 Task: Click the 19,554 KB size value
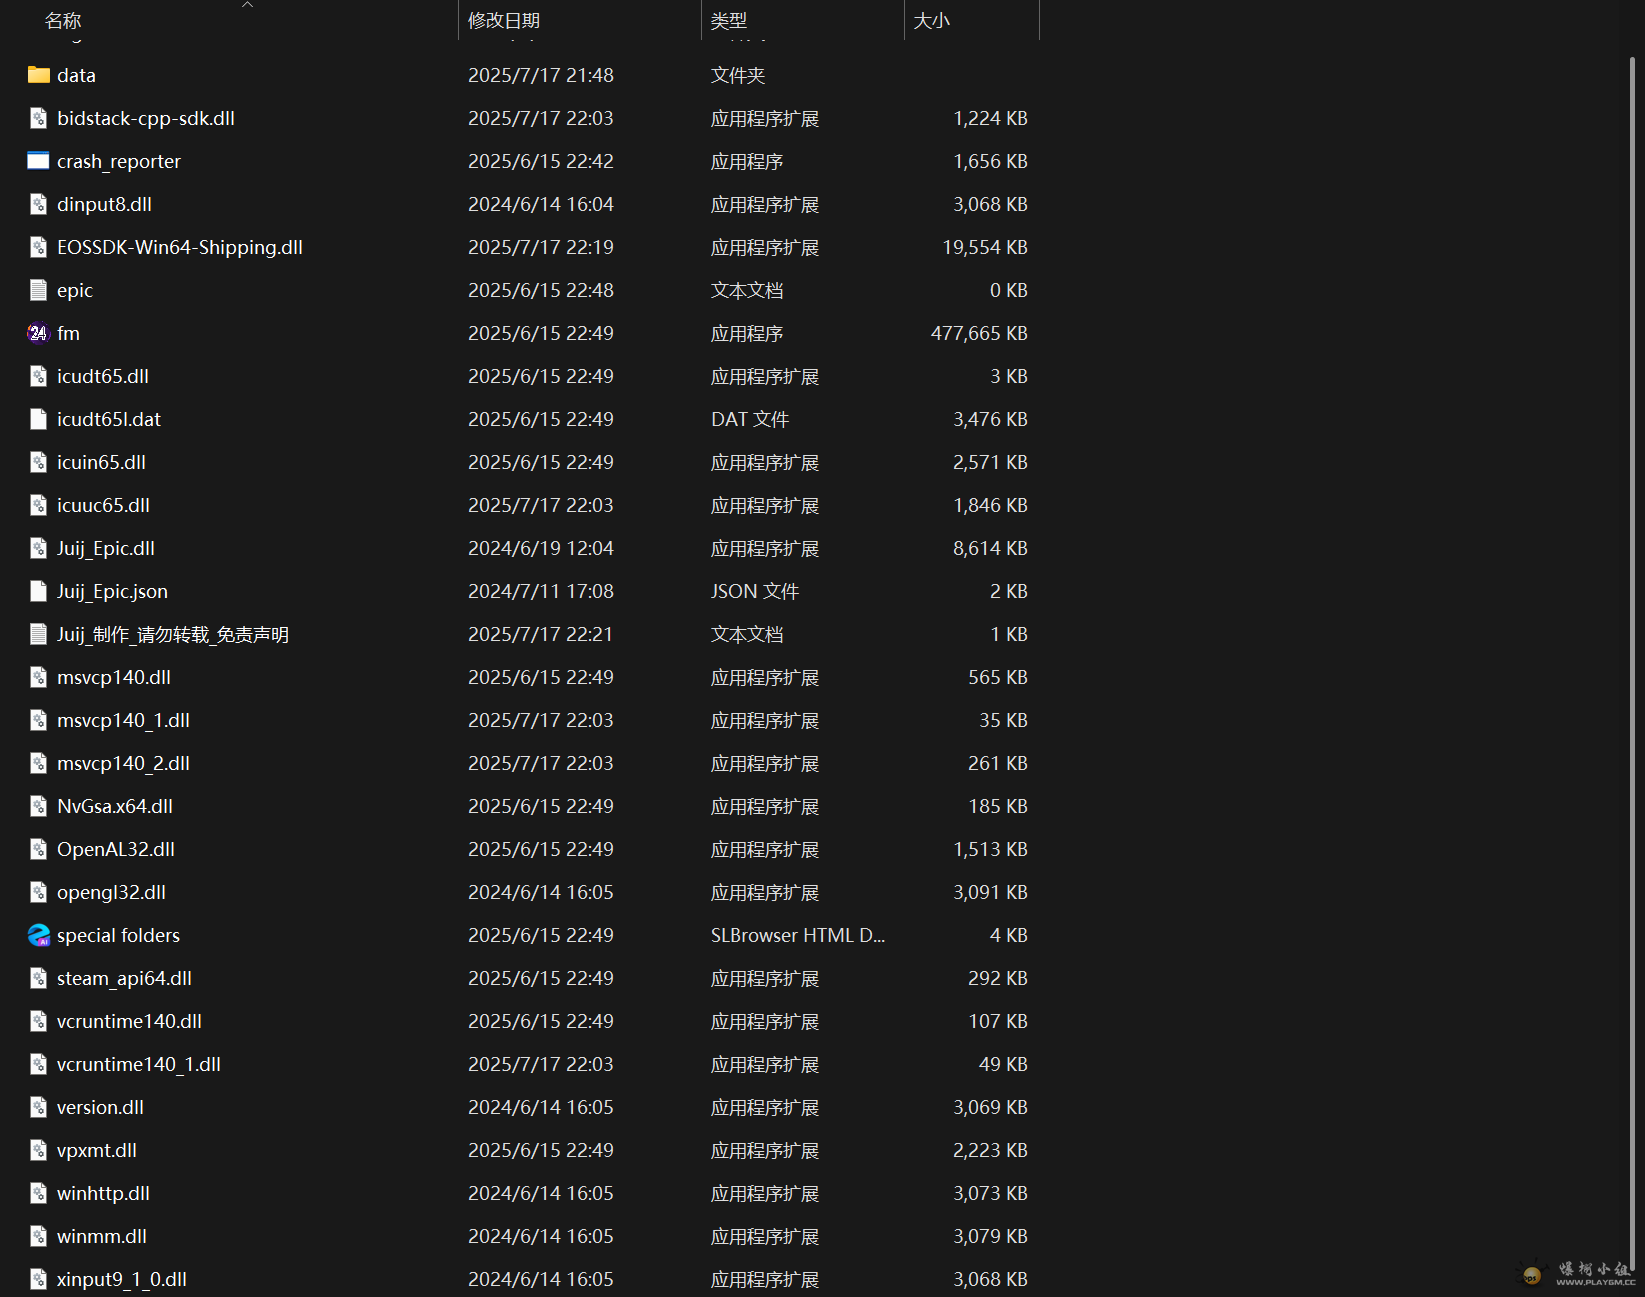point(985,247)
